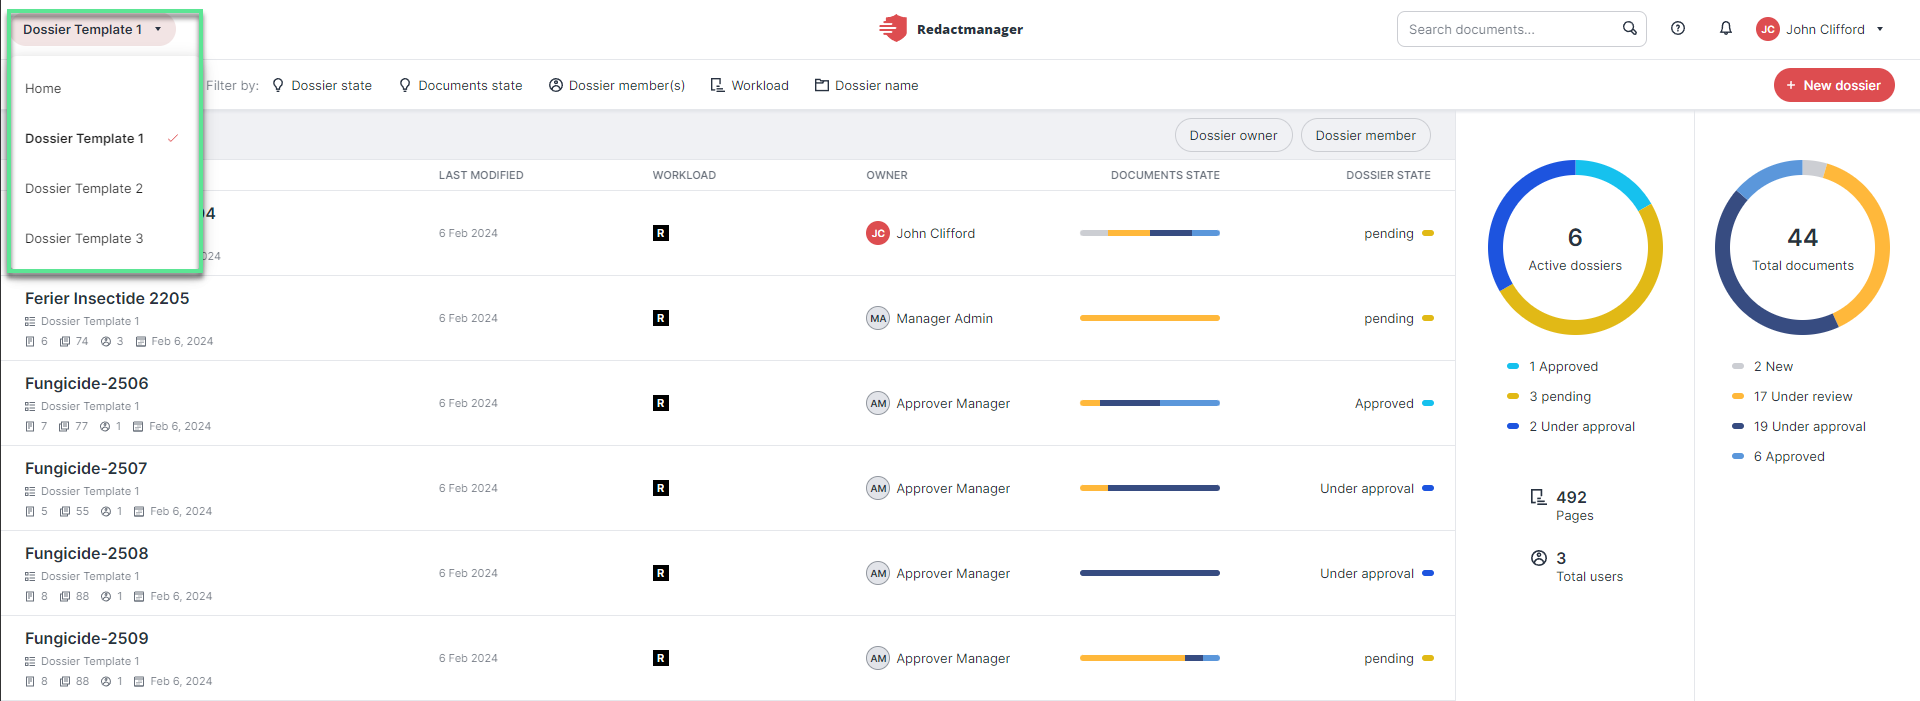Screen dimensions: 1920x701
Task: Click the Pages icon beside 492
Action: pyautogui.click(x=1539, y=497)
